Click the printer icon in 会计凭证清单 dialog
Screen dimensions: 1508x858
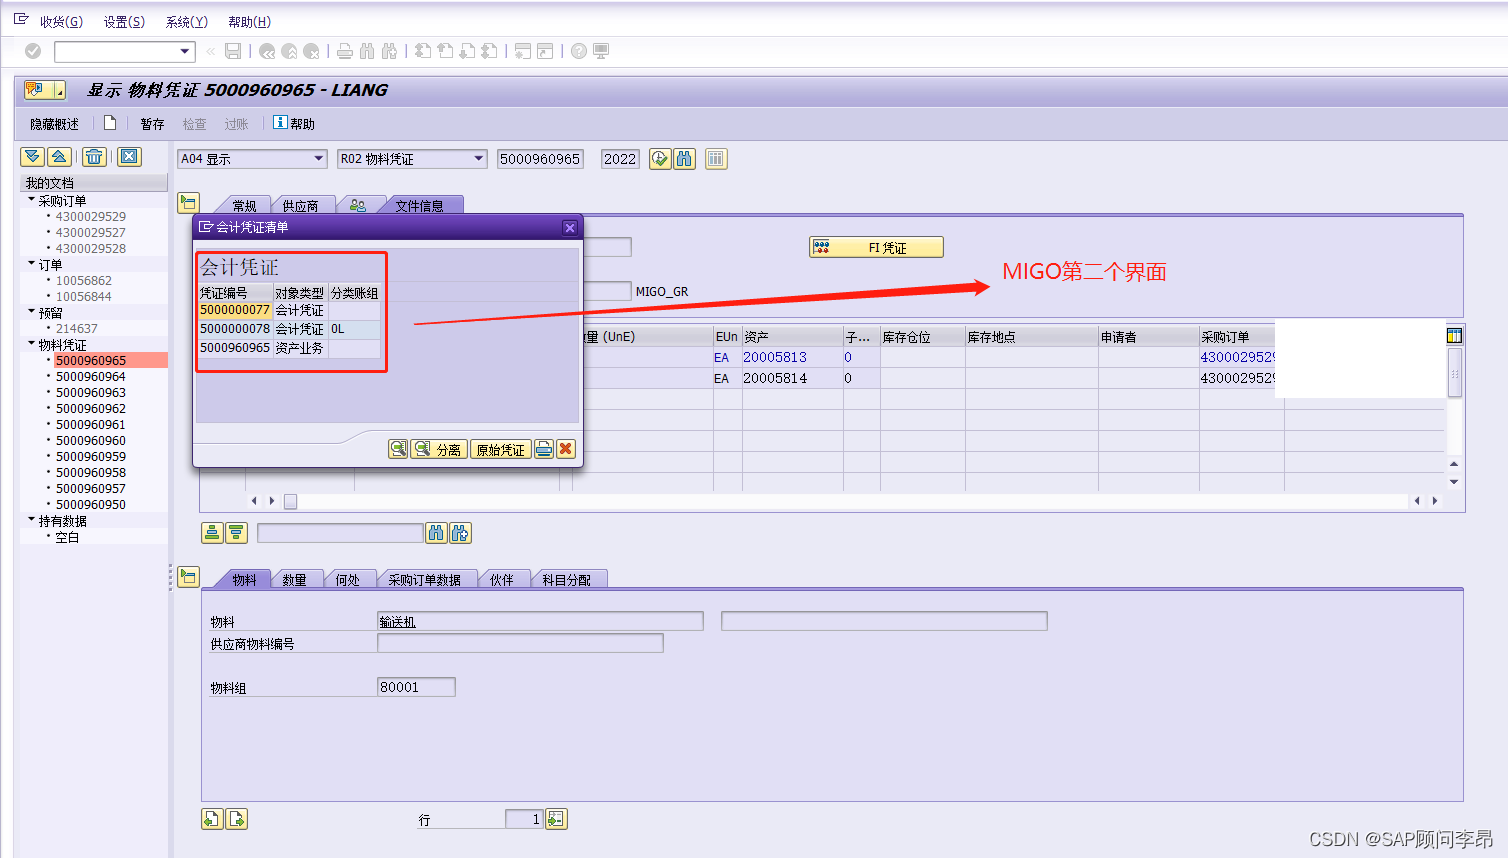pyautogui.click(x=544, y=449)
